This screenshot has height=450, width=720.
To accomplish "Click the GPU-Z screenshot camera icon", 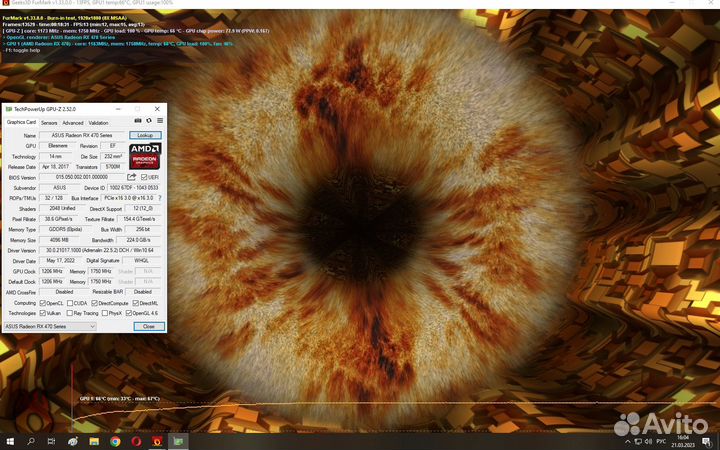I will 138,122.
